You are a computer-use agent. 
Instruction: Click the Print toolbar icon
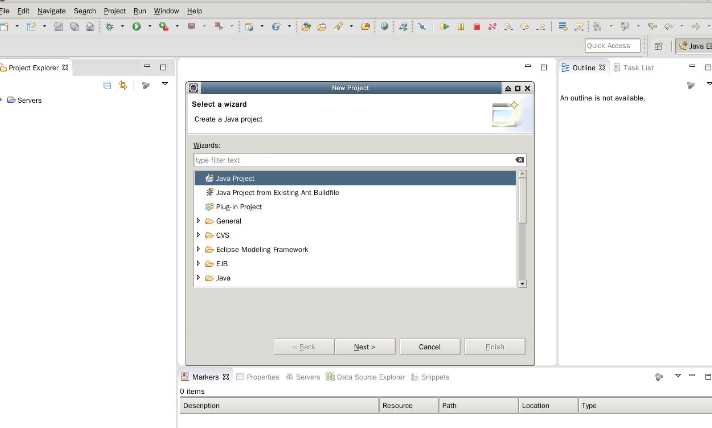(x=90, y=27)
